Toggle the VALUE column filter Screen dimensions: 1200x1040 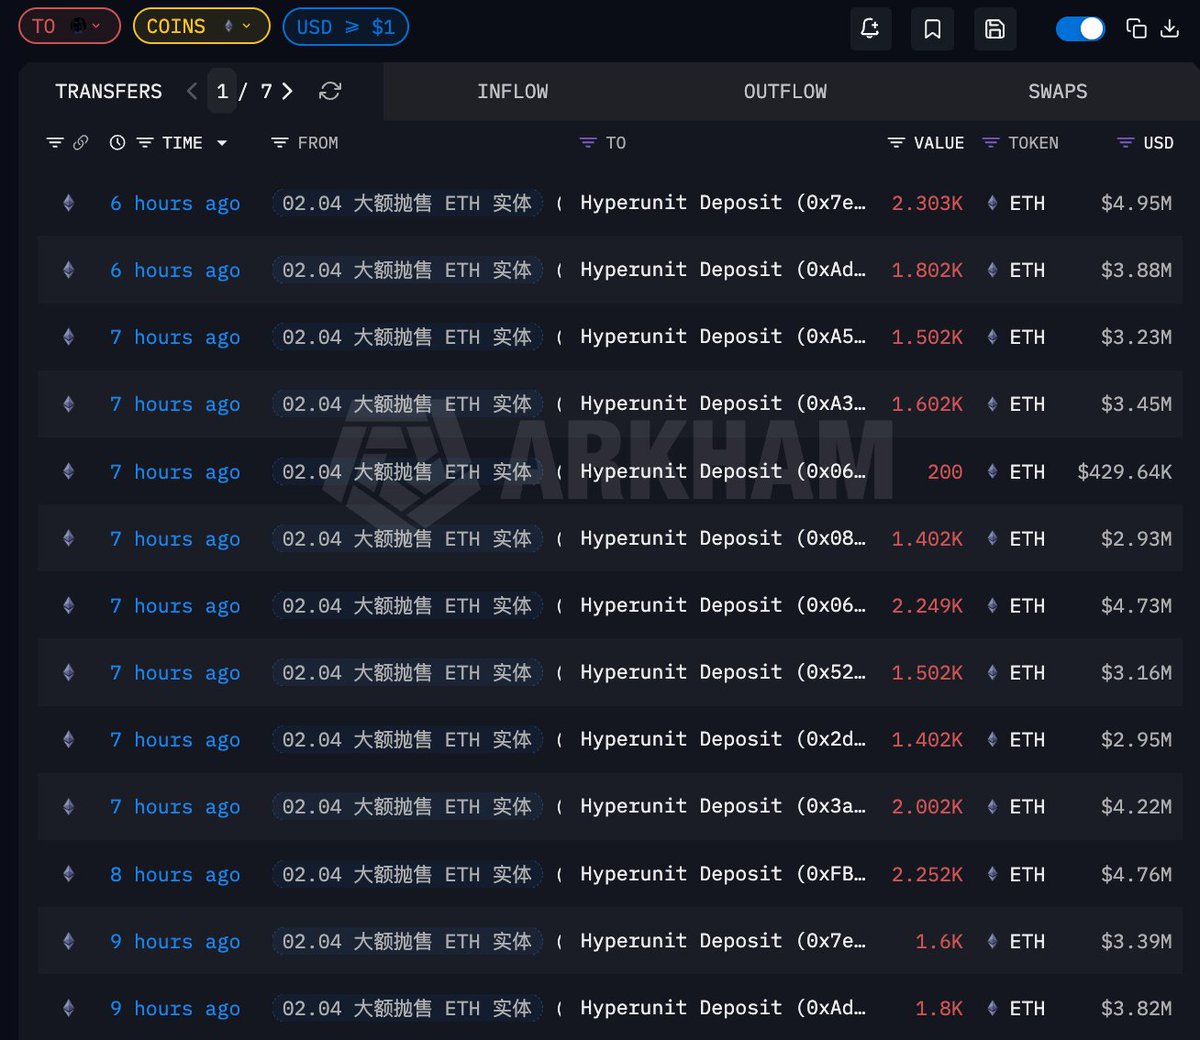[x=896, y=143]
